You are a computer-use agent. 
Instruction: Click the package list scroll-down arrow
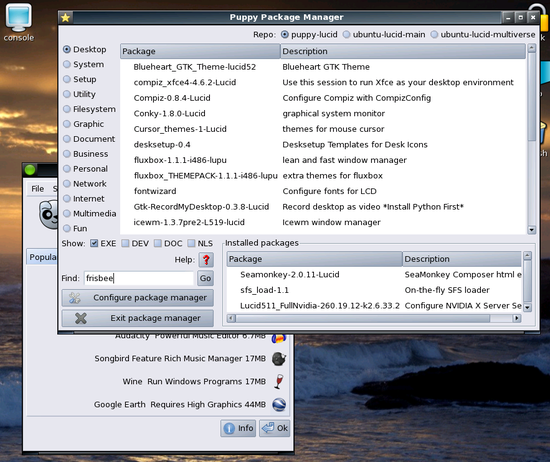tap(532, 230)
